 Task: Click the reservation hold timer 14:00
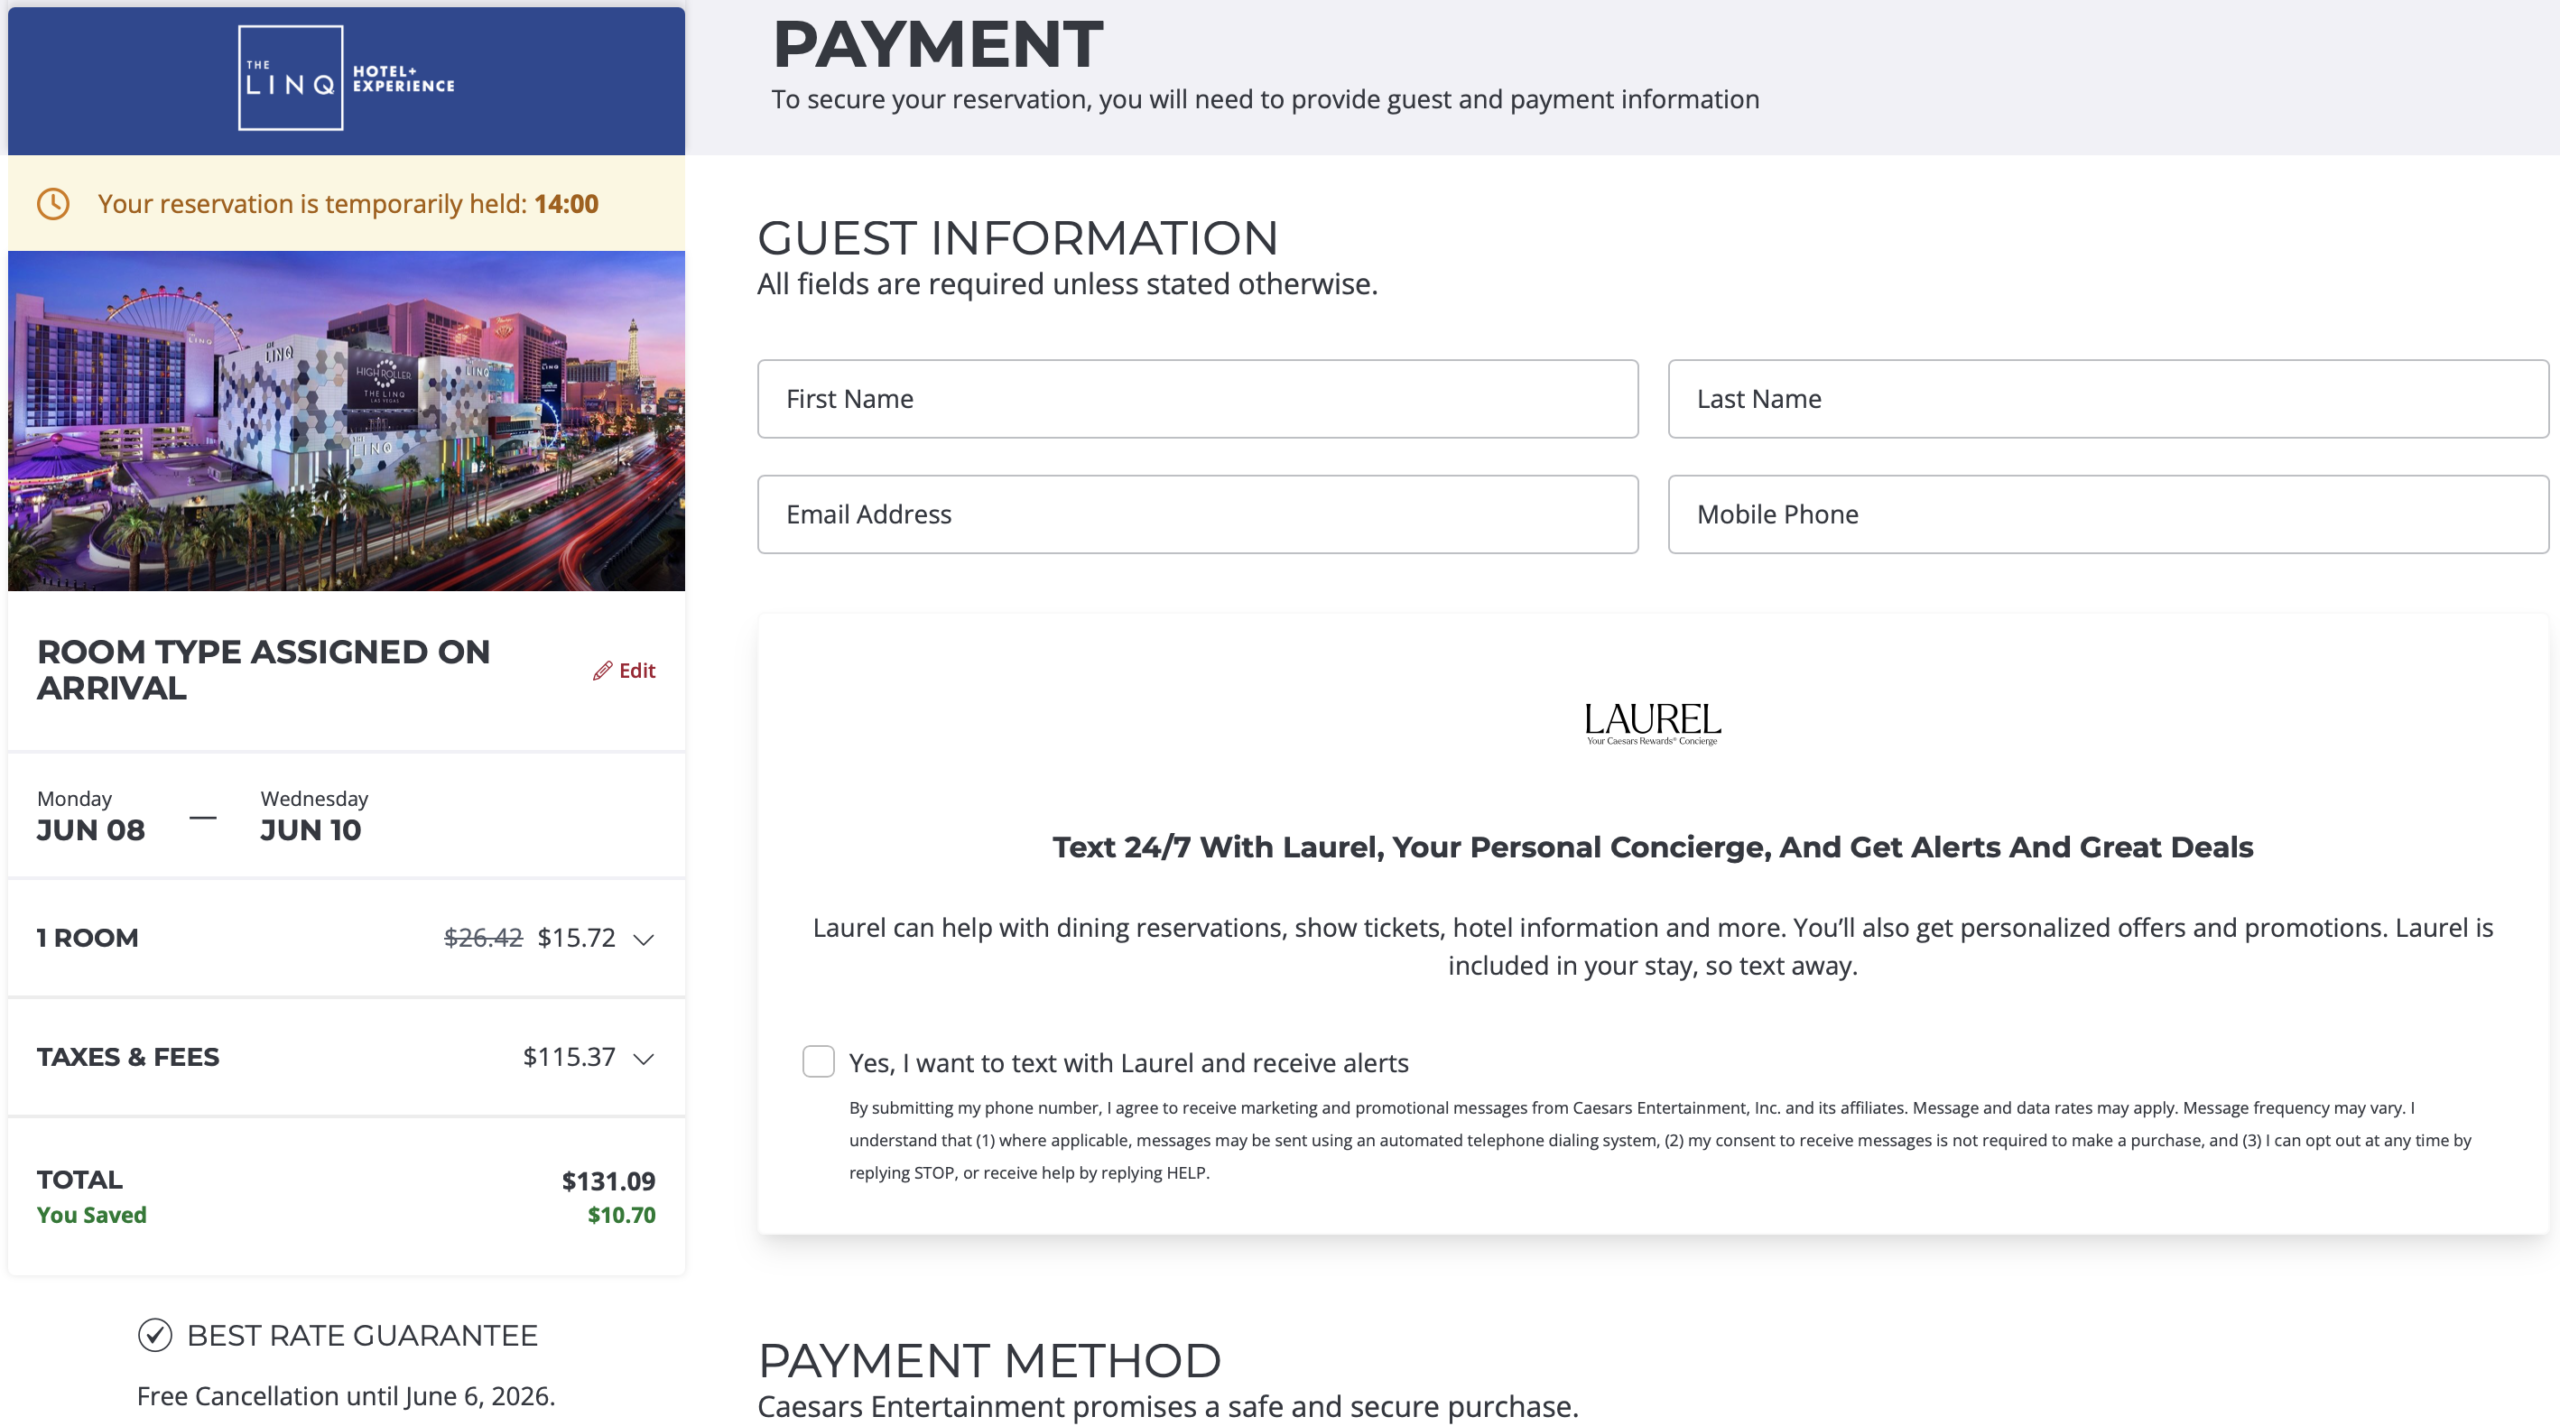[566, 204]
